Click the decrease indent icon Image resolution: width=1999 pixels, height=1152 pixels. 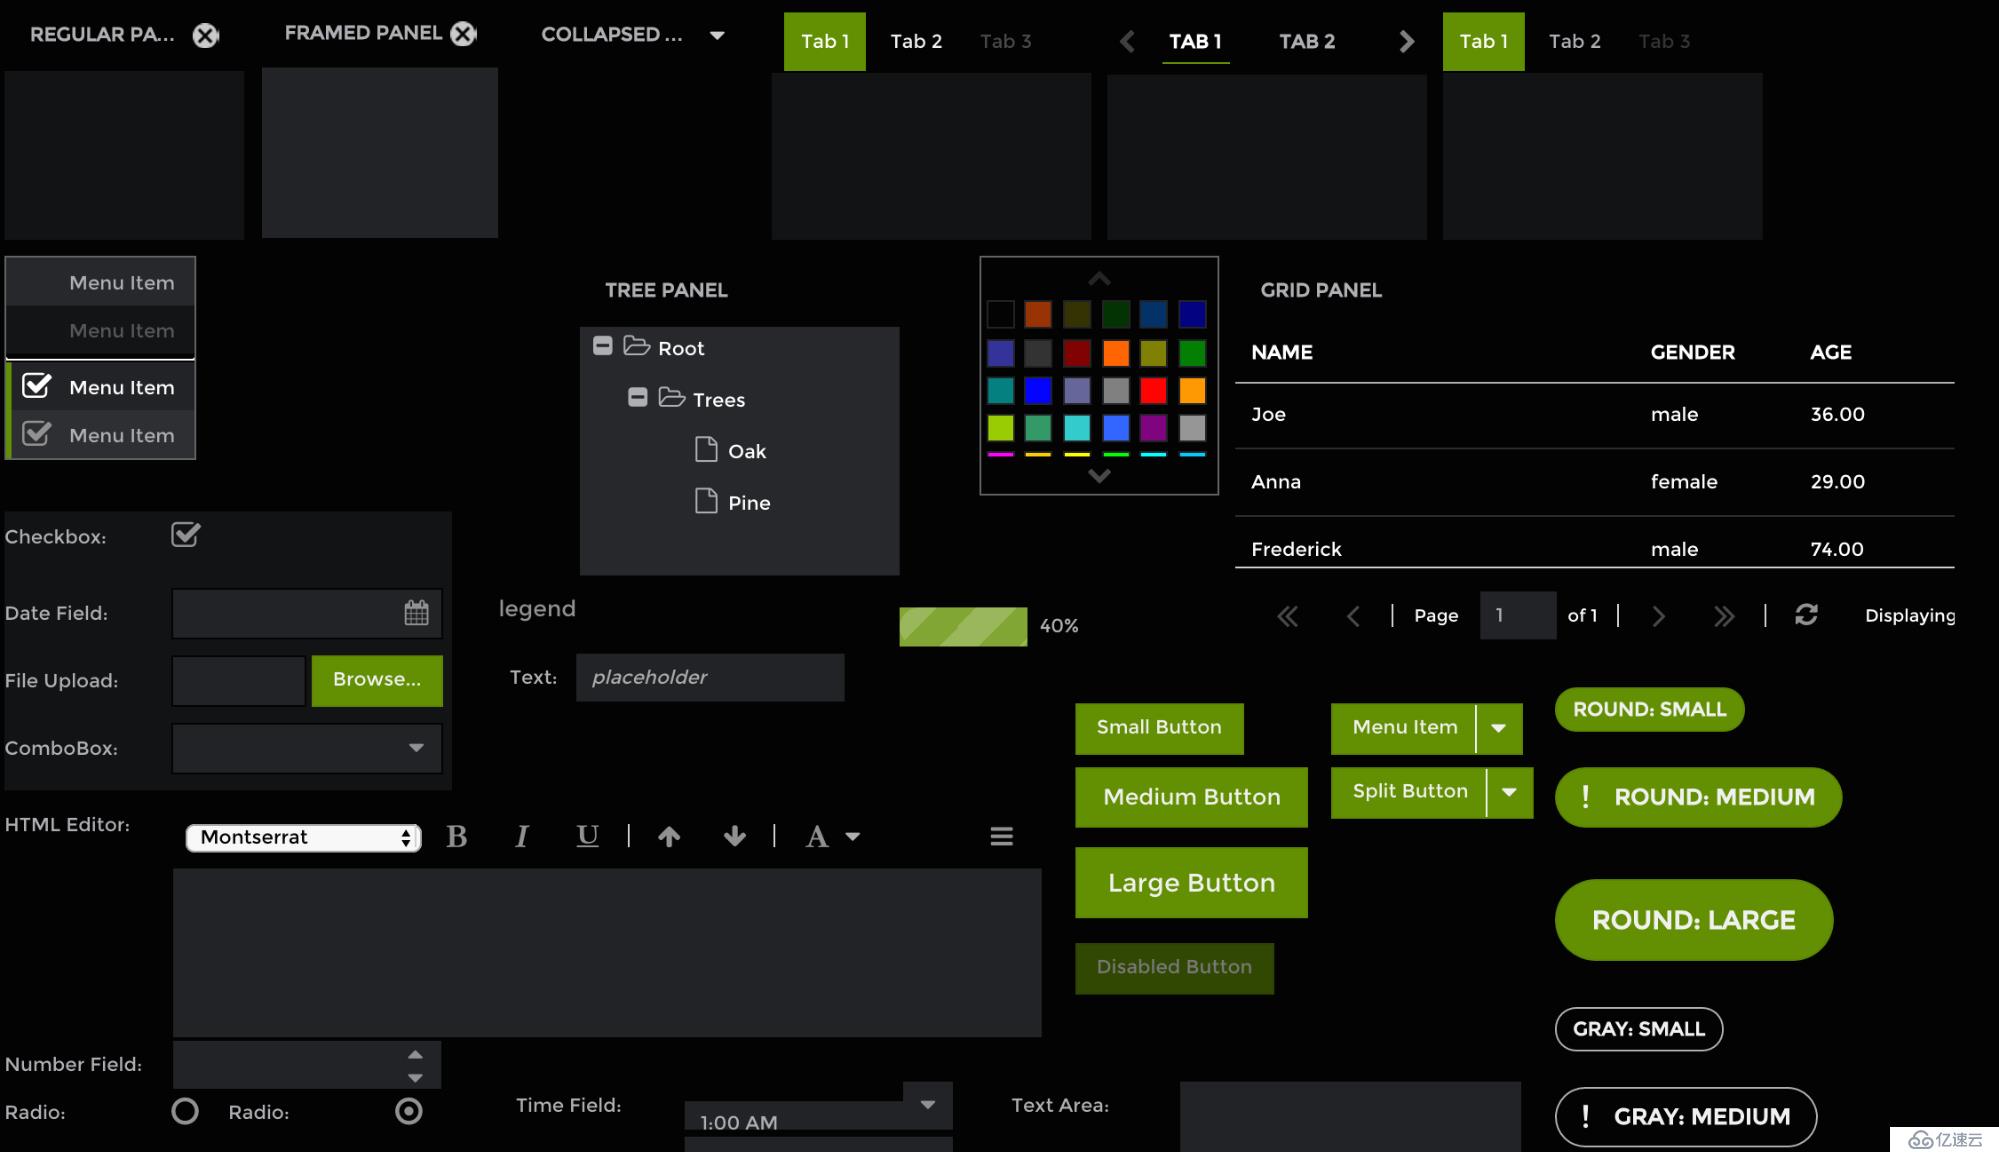(670, 835)
